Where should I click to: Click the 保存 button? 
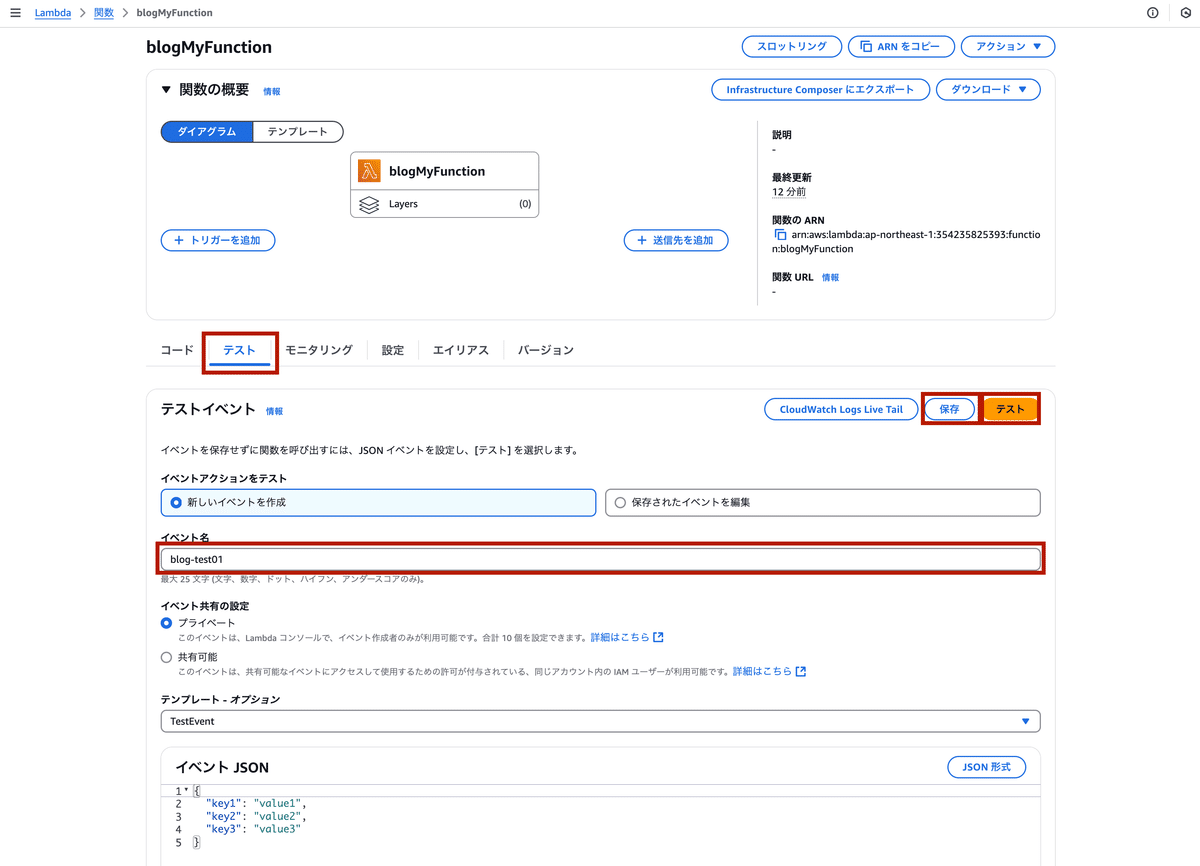point(949,409)
